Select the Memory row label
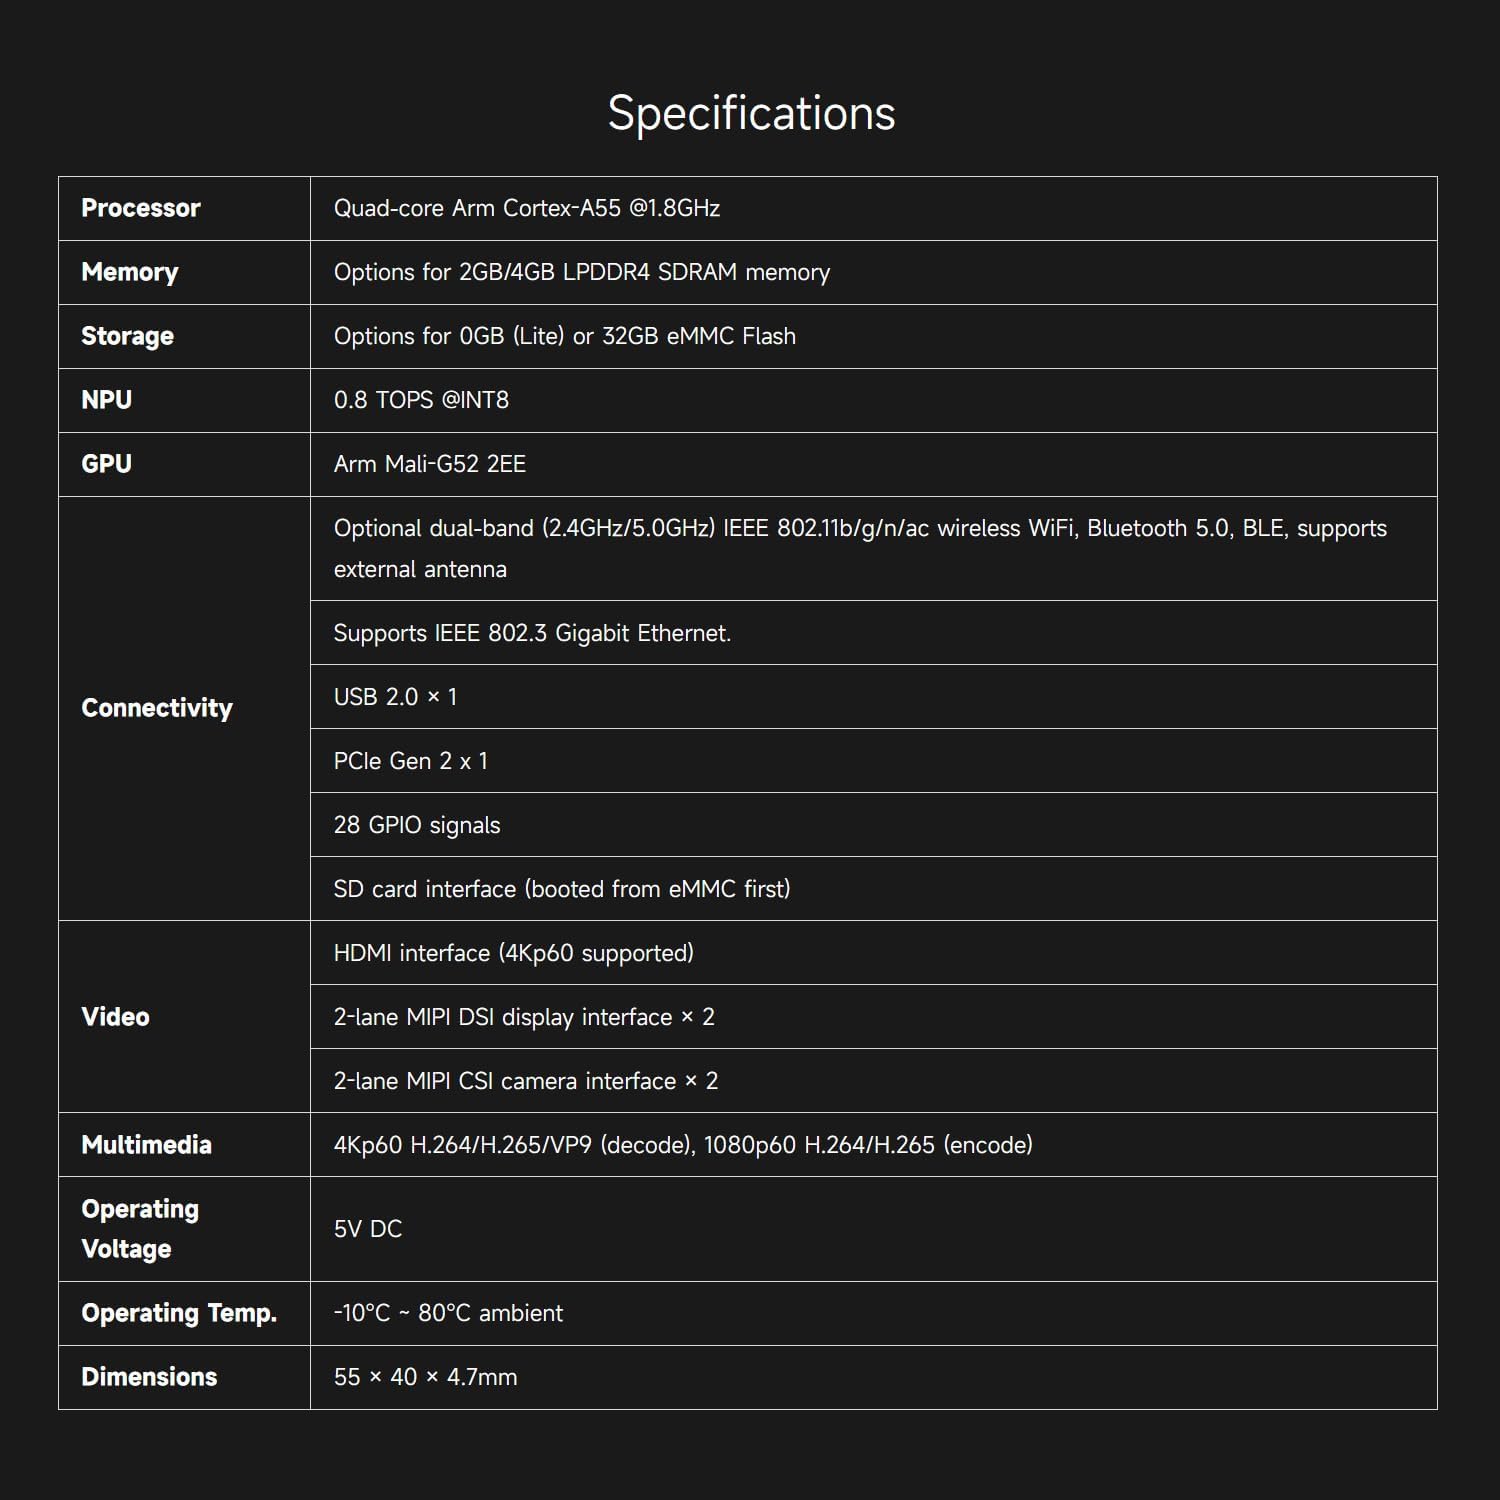This screenshot has height=1500, width=1500. click(x=130, y=272)
